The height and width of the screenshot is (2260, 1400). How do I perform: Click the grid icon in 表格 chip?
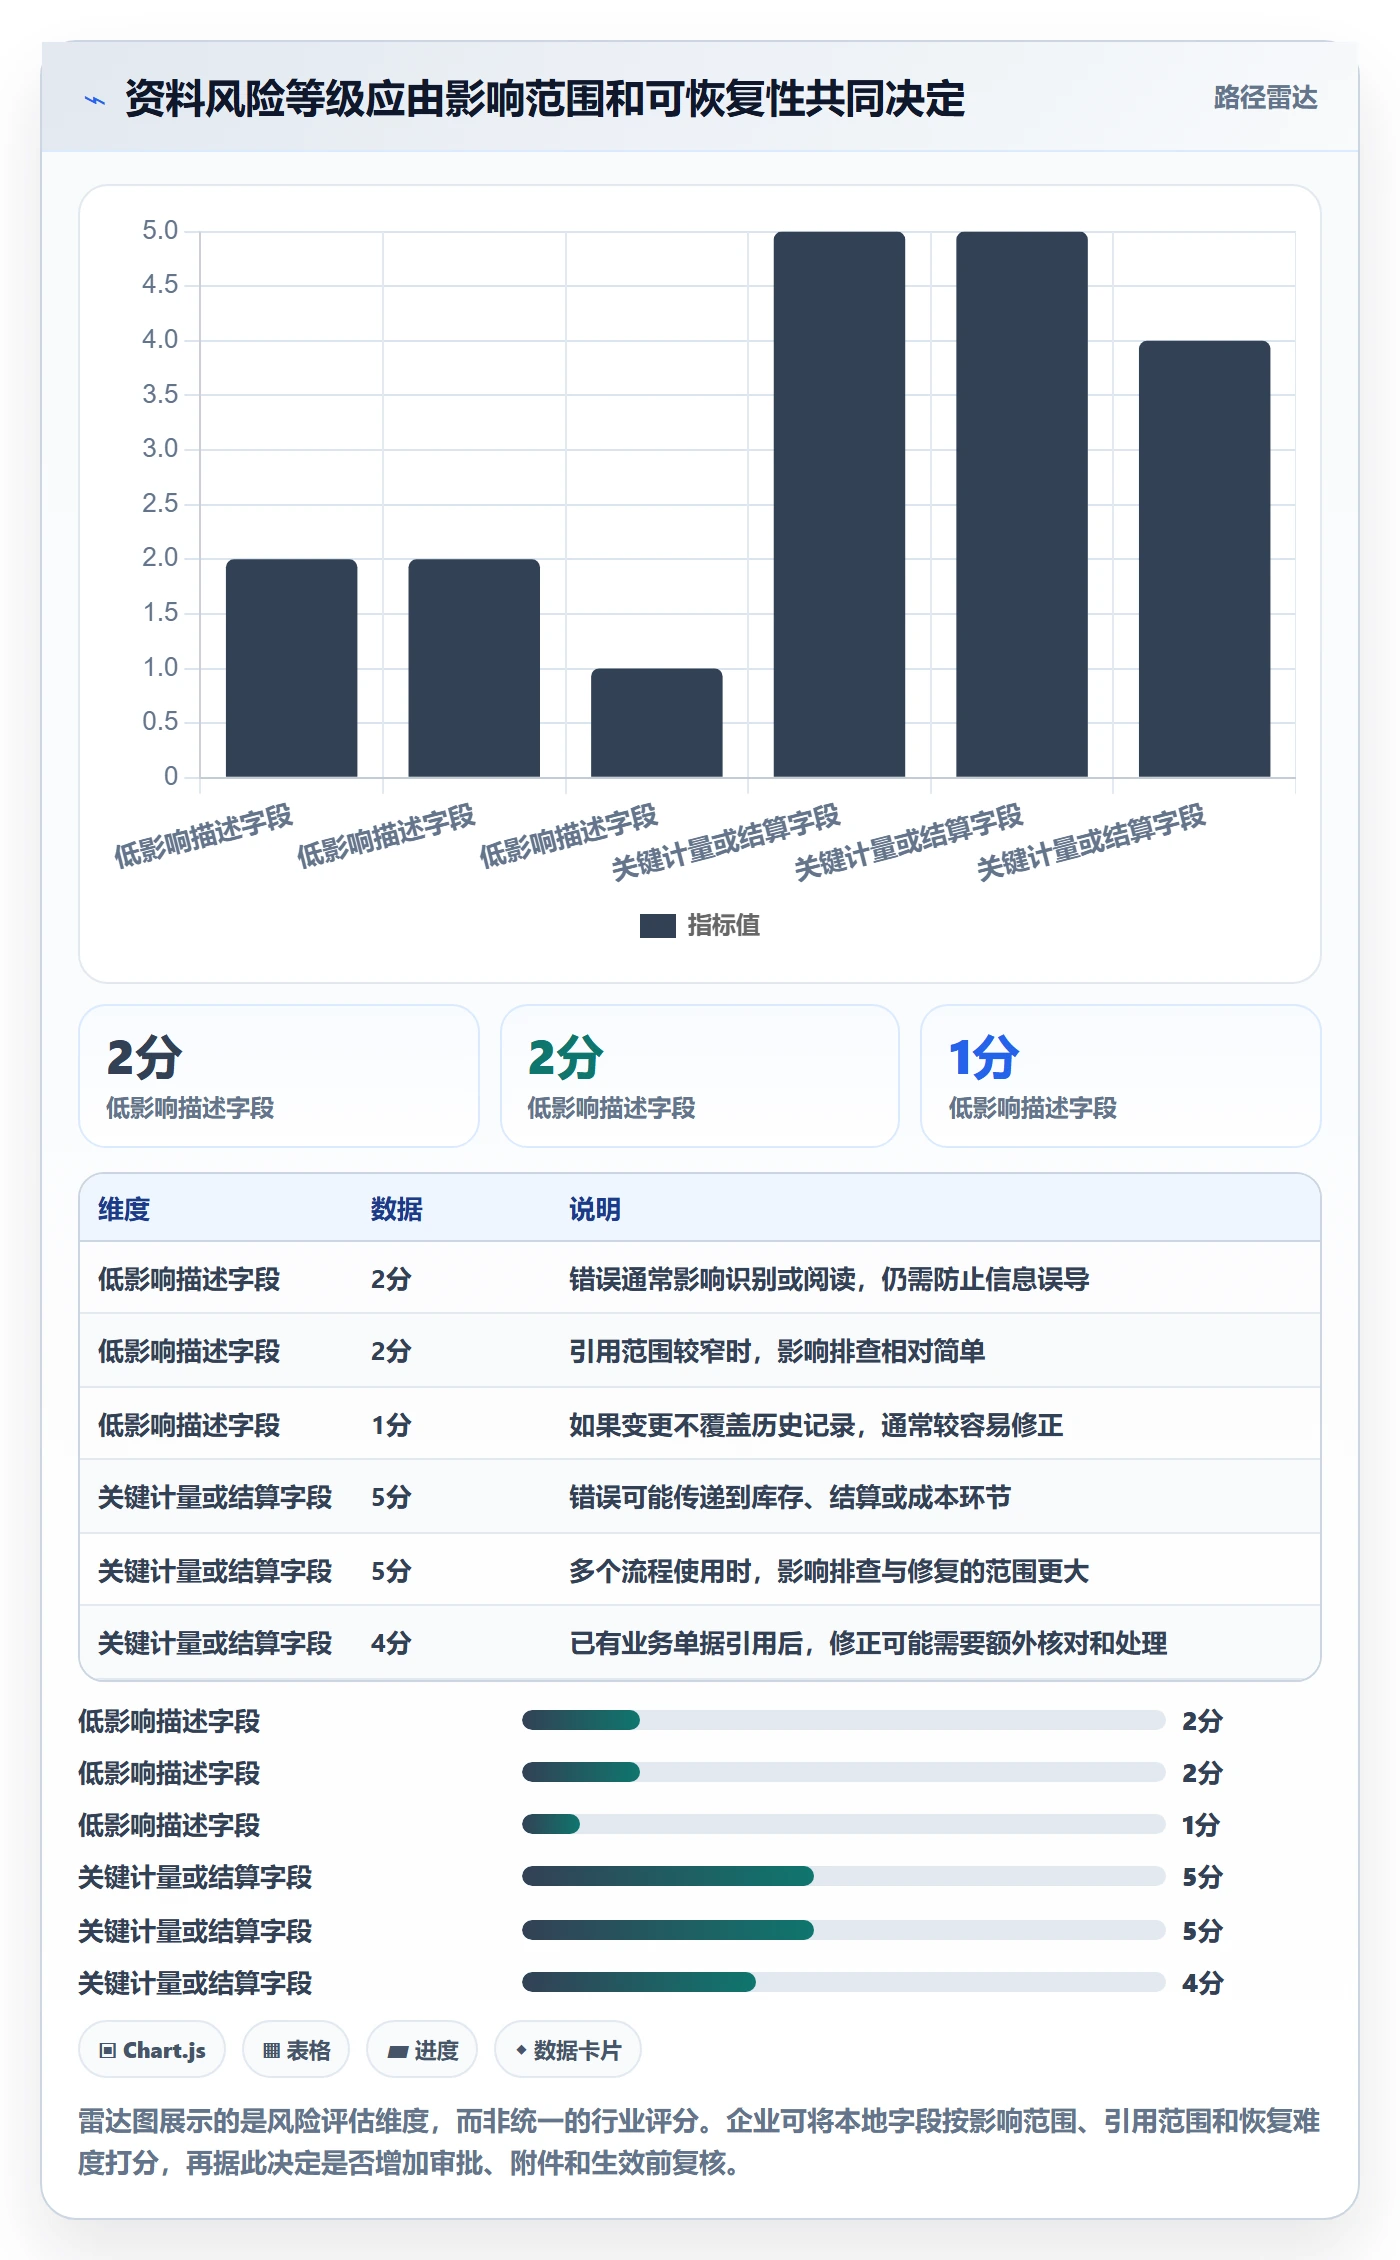(271, 2051)
